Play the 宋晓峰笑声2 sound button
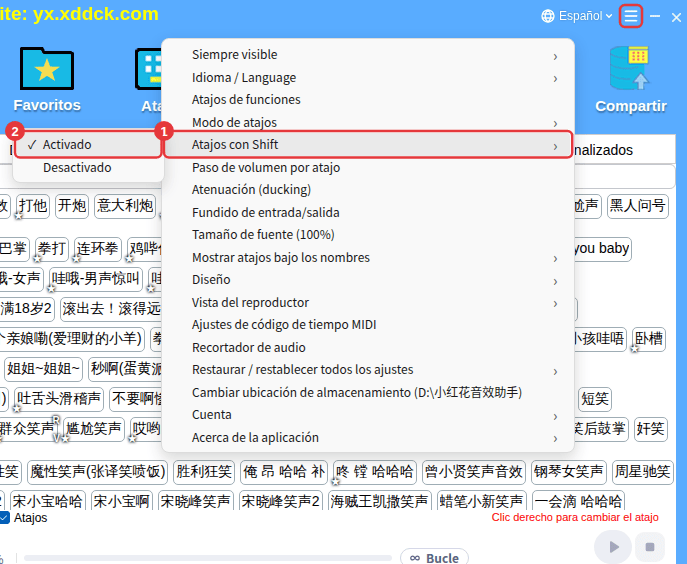The width and height of the screenshot is (687, 564). 281,501
